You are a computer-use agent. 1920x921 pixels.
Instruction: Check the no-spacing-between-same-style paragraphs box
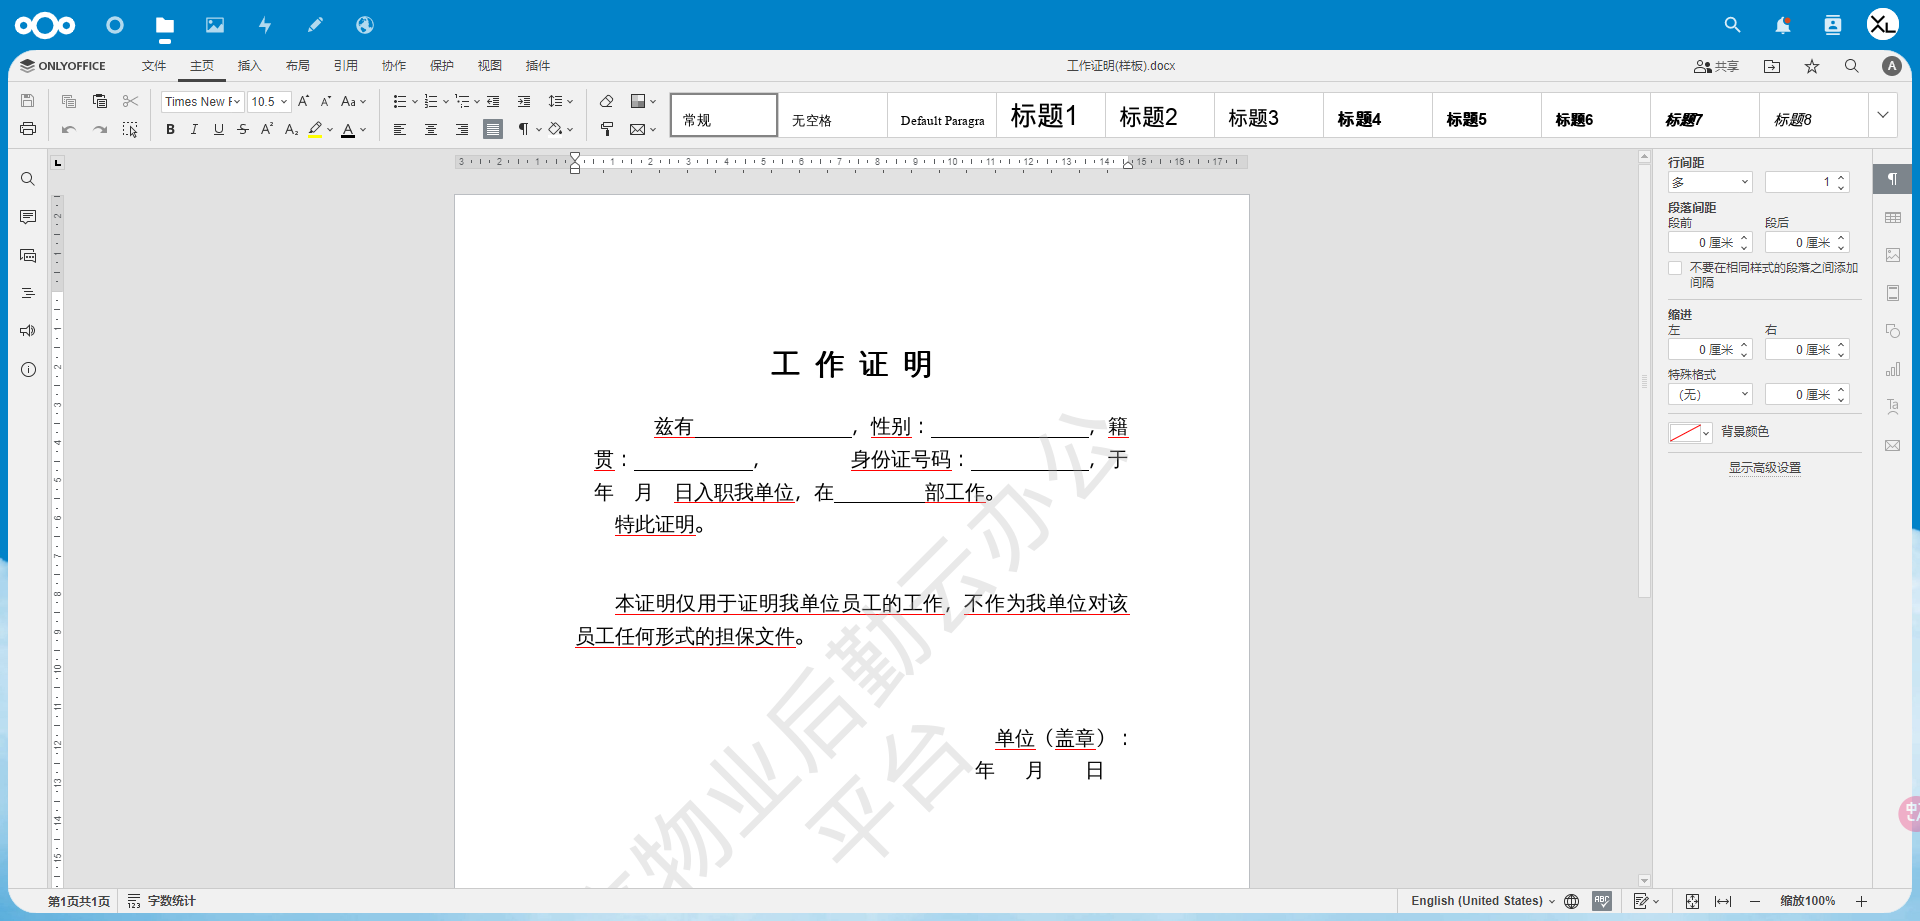point(1675,268)
